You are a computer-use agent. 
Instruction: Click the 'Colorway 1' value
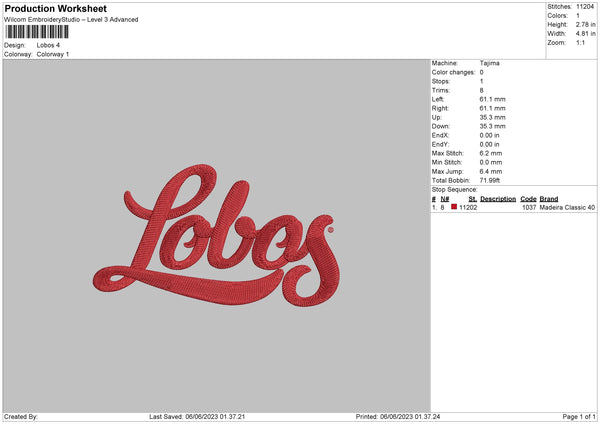click(x=53, y=54)
